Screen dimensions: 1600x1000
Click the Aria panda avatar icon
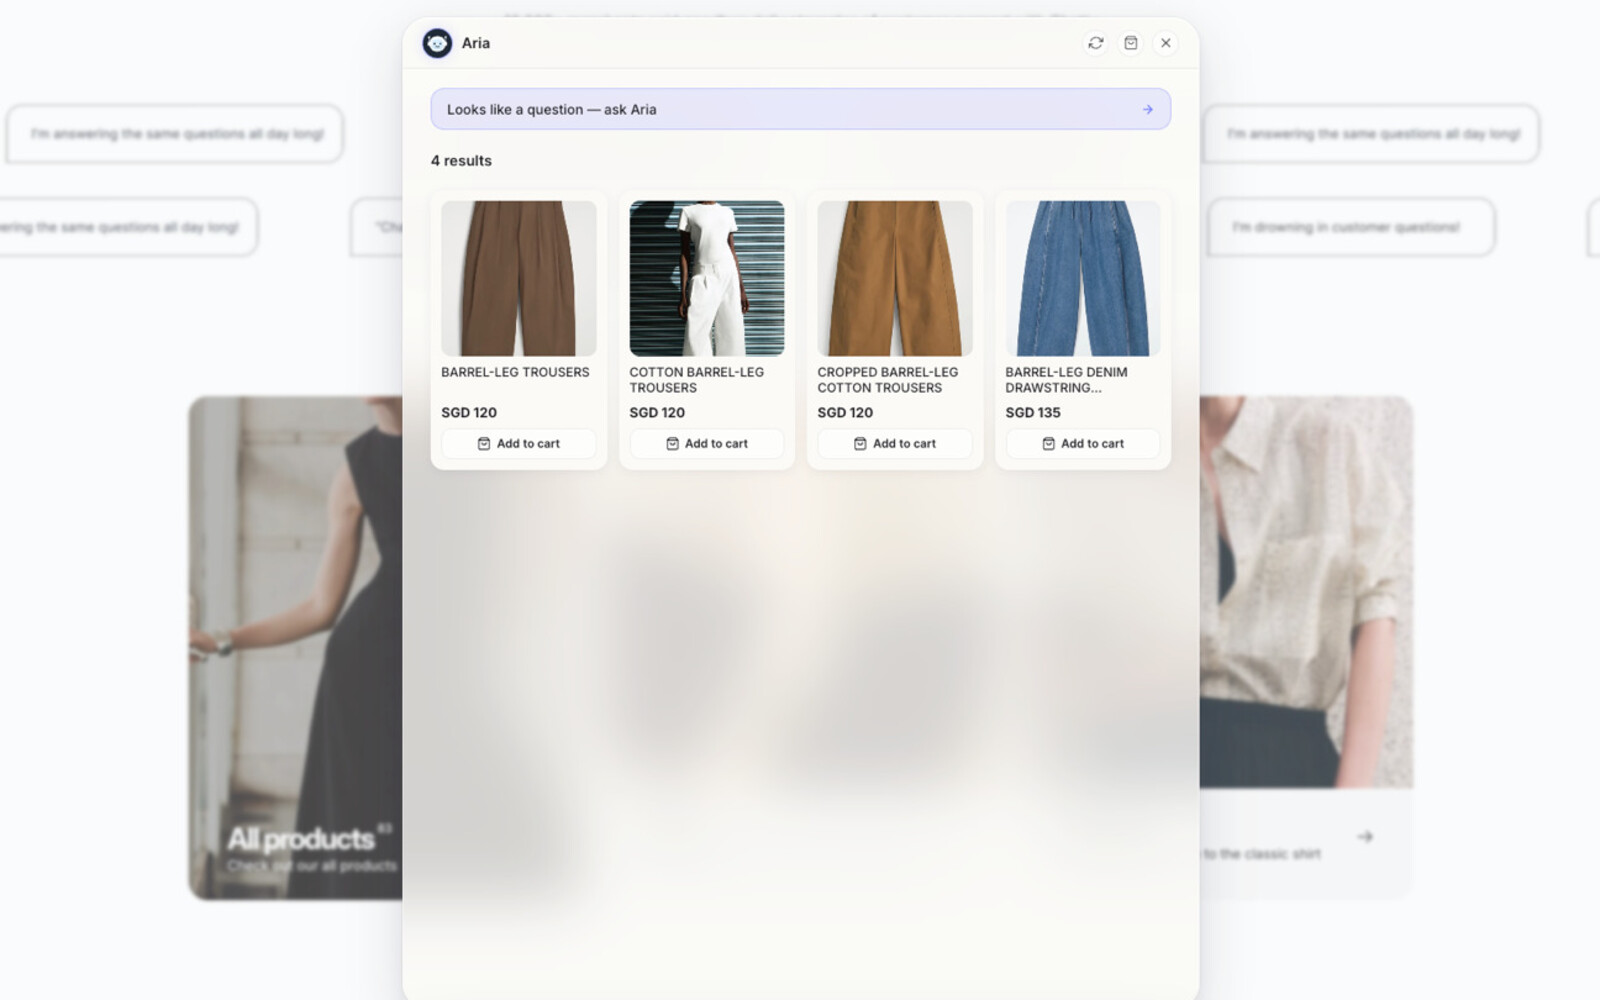pos(437,43)
